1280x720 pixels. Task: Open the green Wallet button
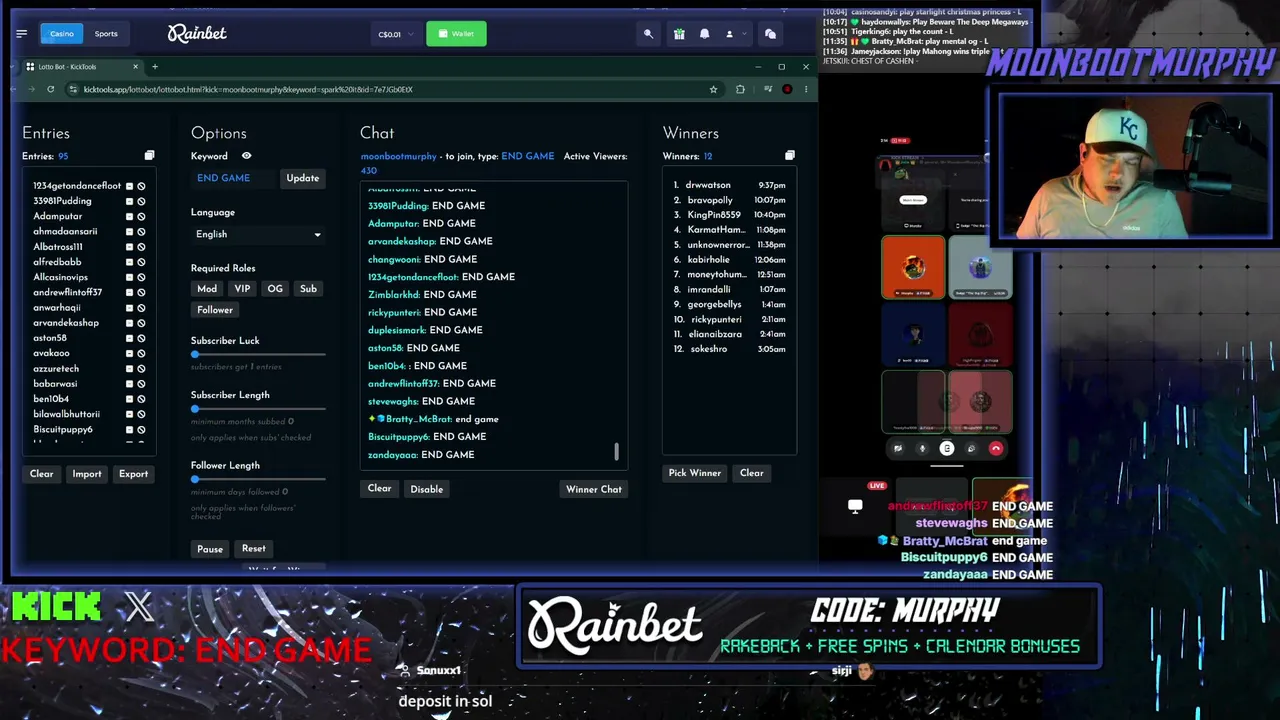point(456,34)
